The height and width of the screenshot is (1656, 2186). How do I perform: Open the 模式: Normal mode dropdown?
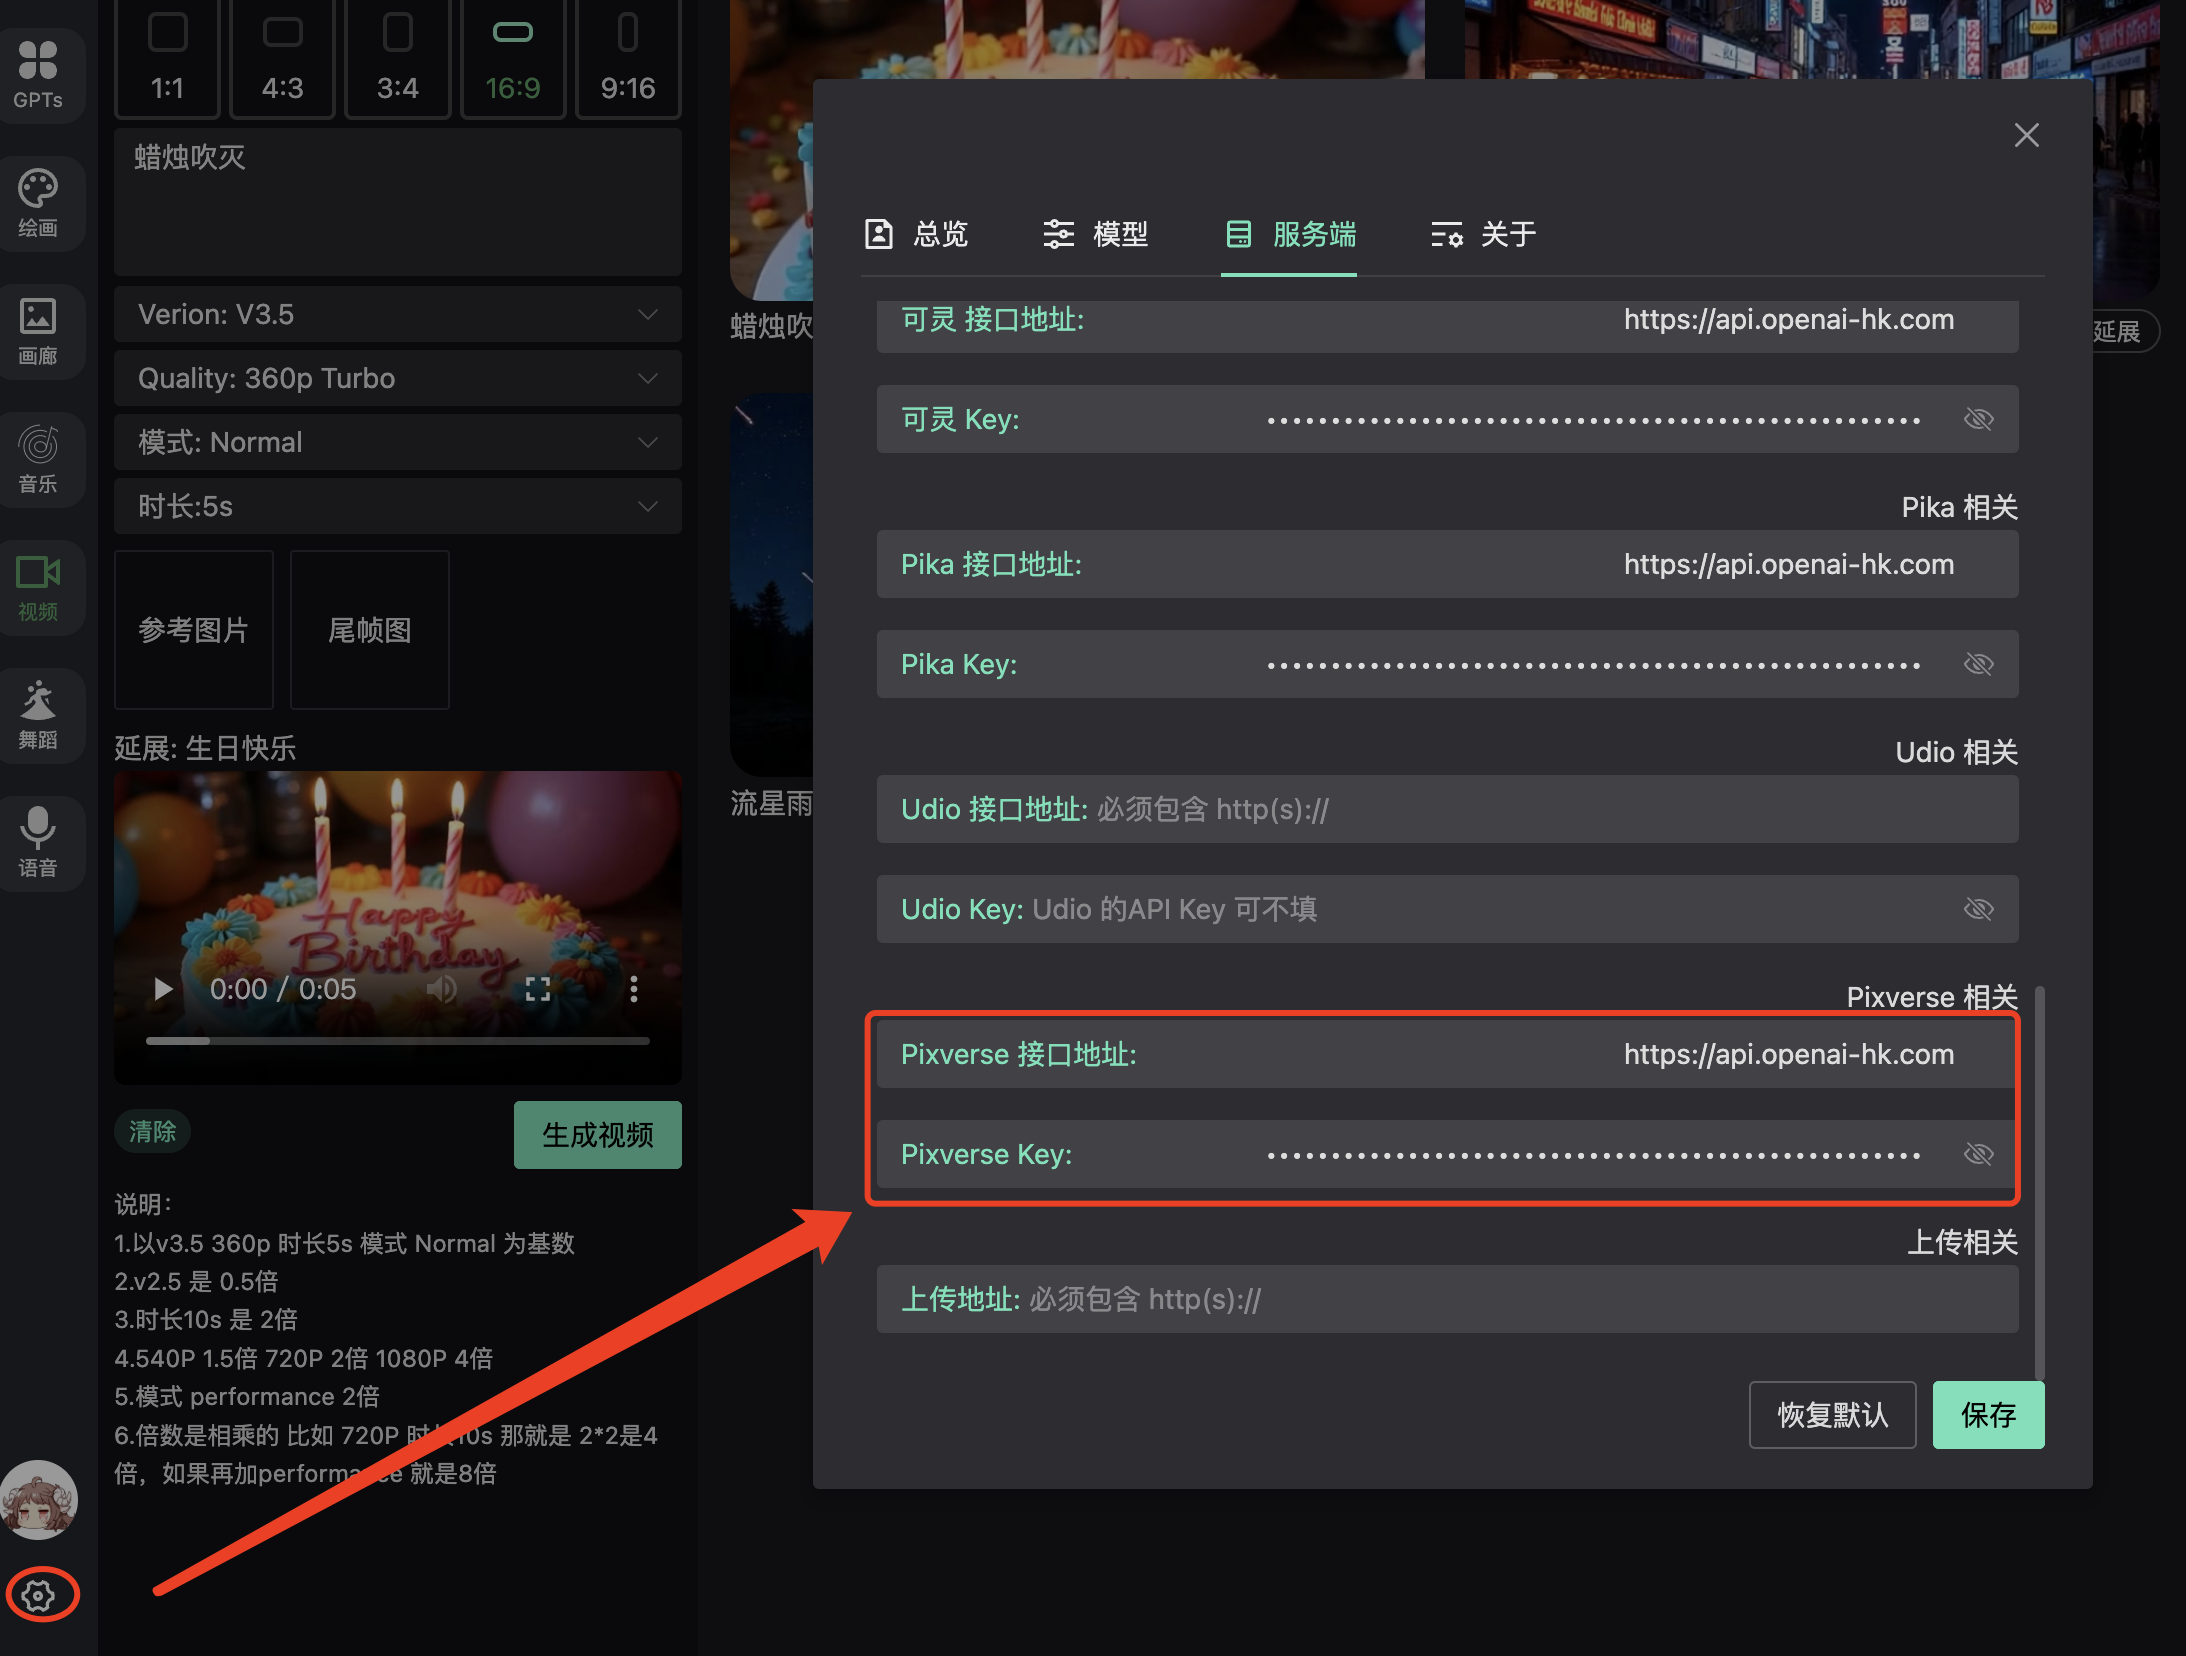[397, 442]
